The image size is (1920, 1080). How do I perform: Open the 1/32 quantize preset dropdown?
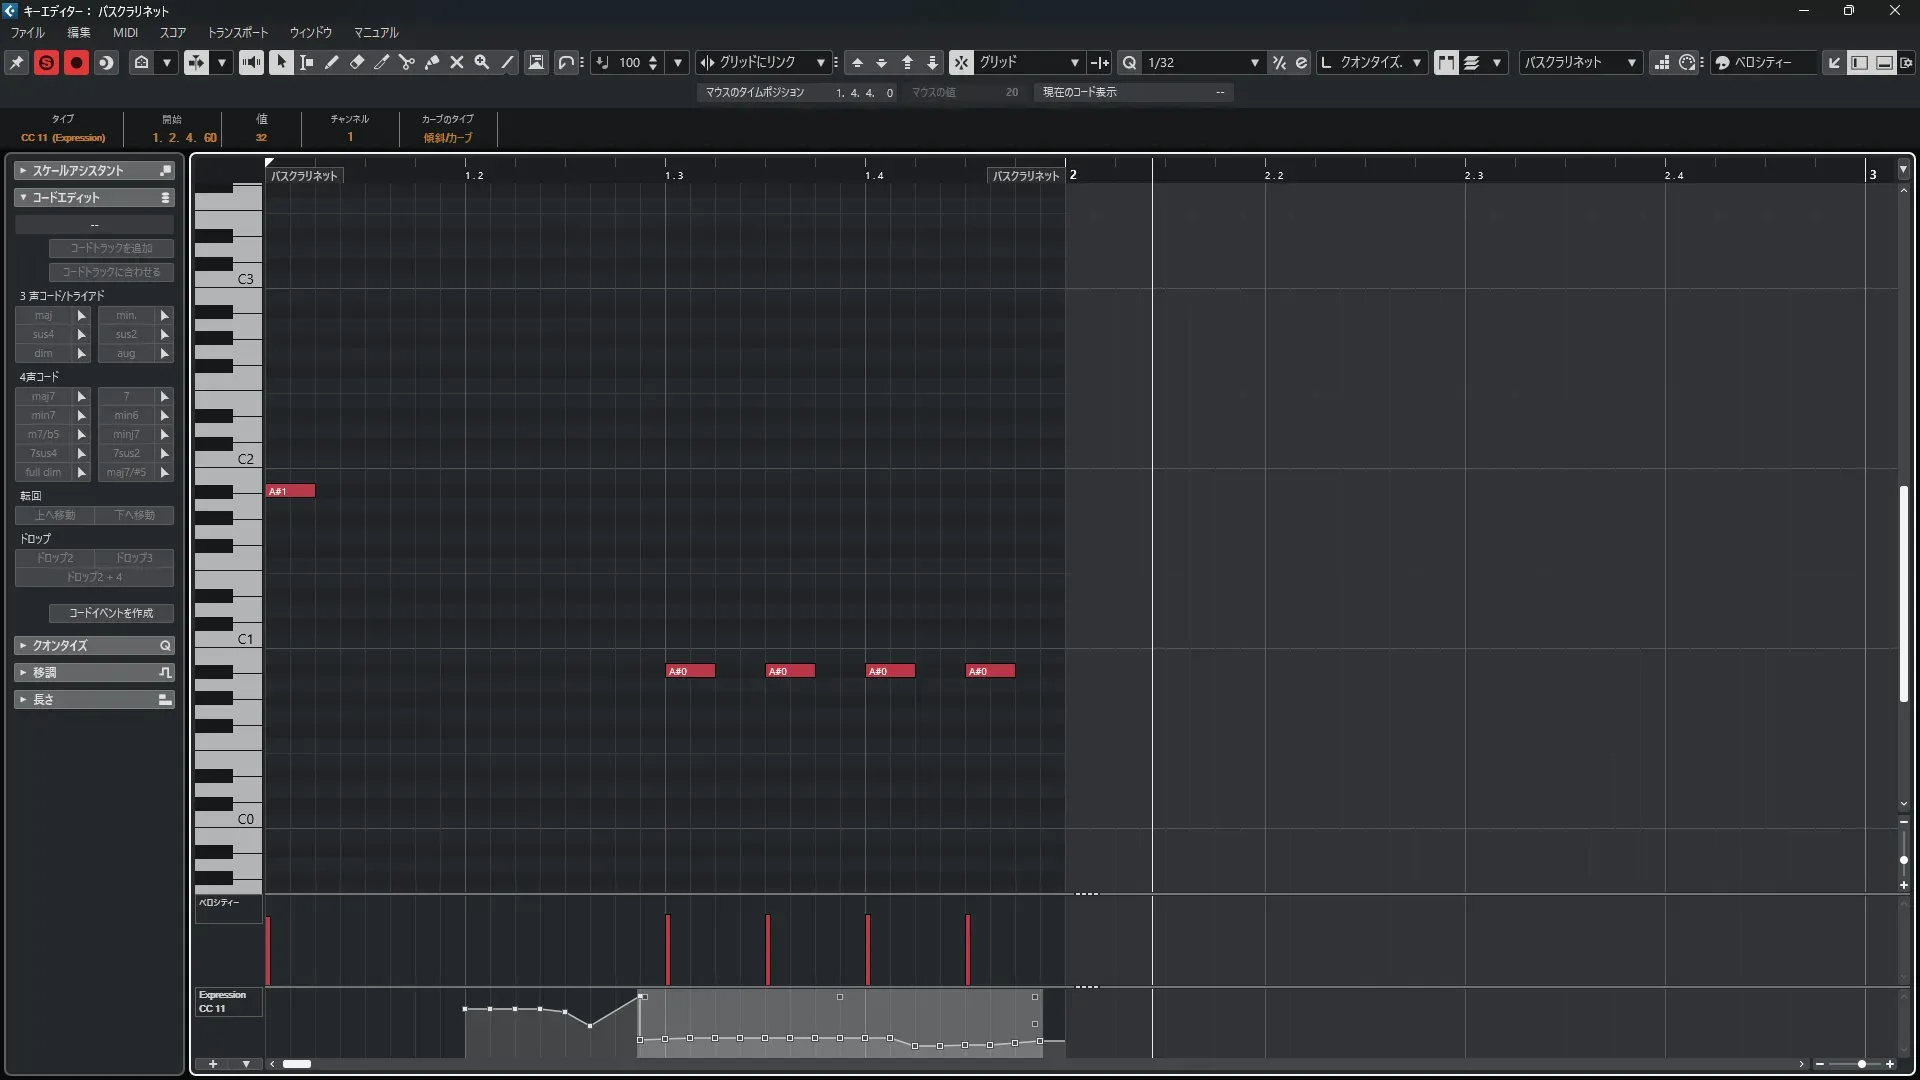(1254, 62)
